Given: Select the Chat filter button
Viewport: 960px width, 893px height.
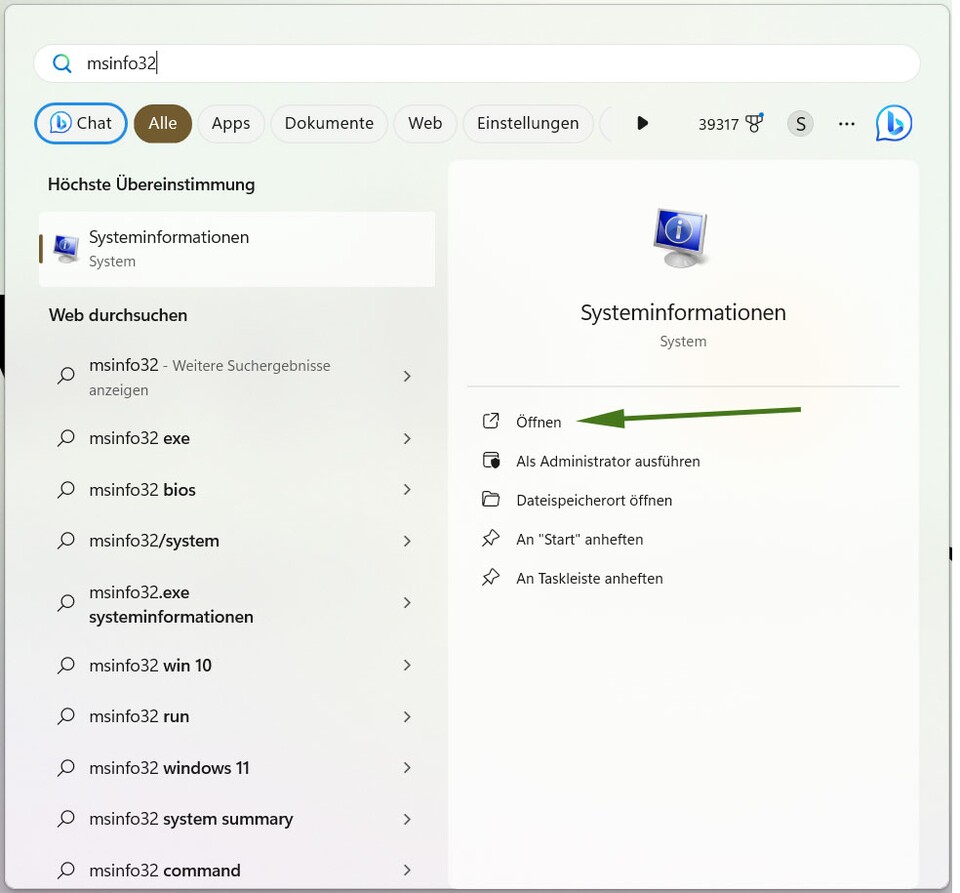Looking at the screenshot, I should click(80, 123).
